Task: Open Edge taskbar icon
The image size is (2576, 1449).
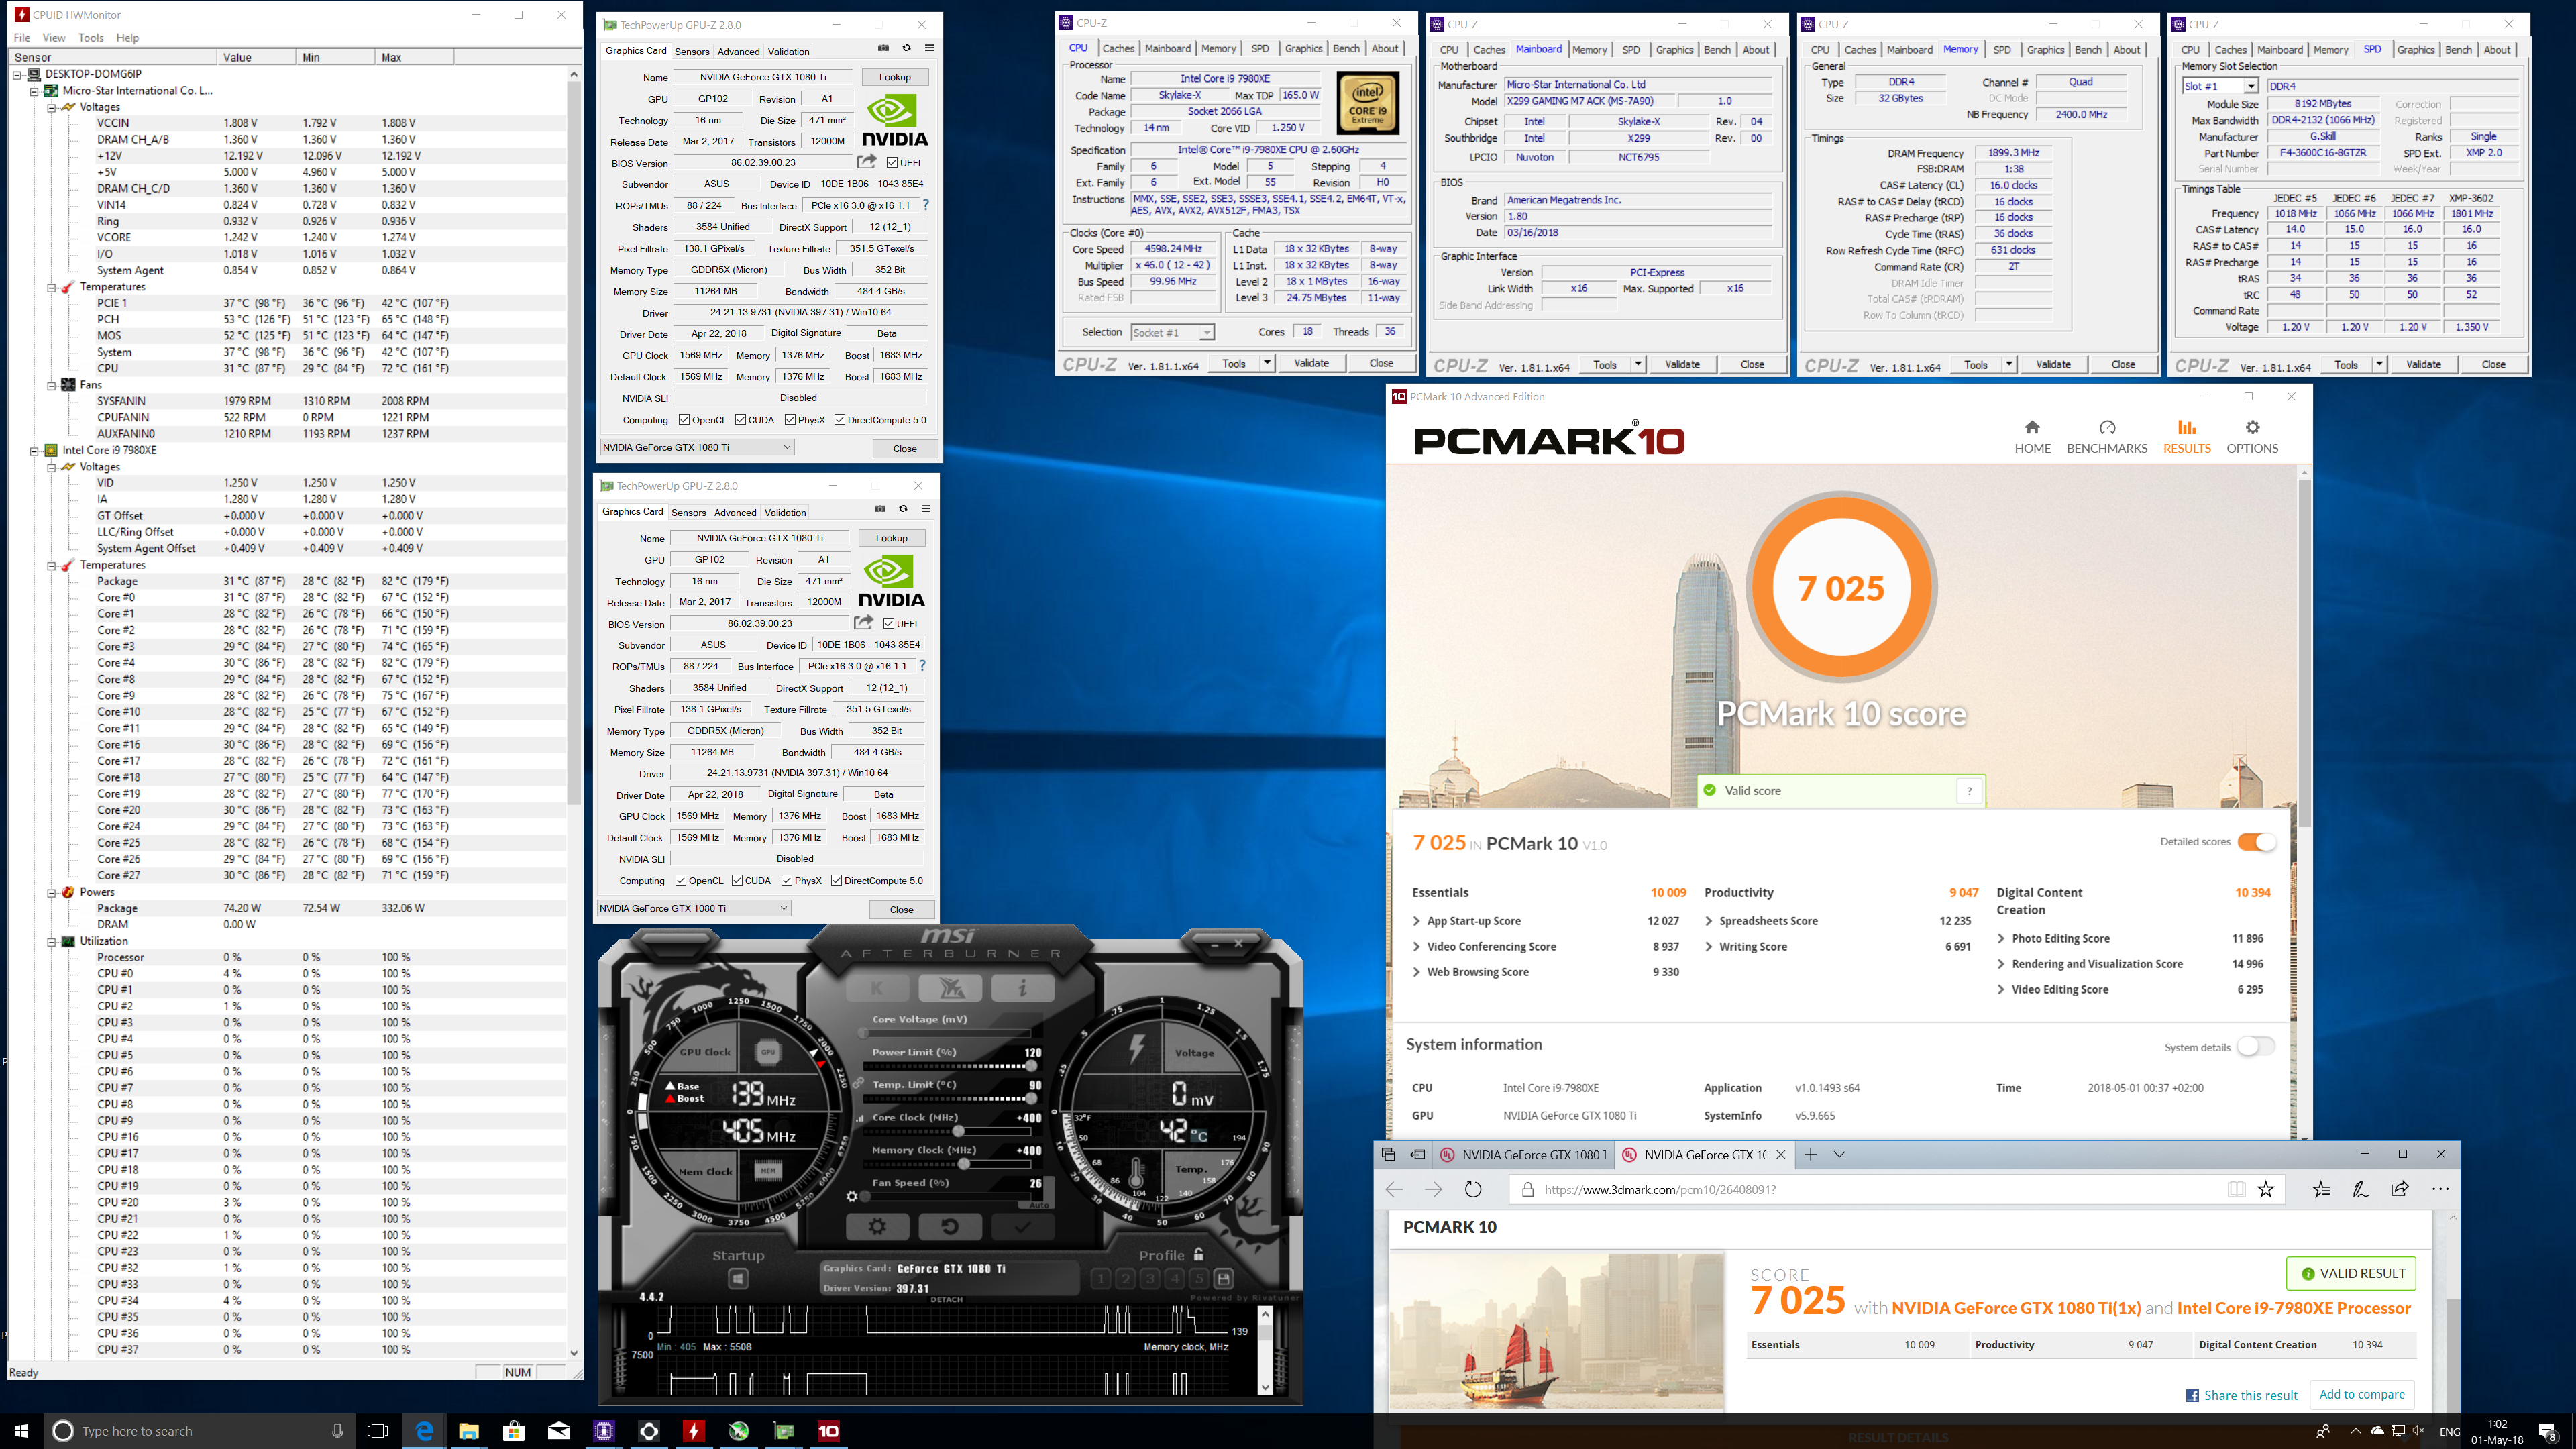Action: [424, 1430]
